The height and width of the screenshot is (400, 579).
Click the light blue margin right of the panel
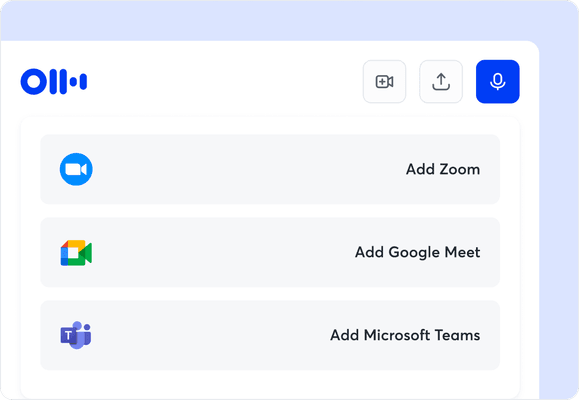point(558,222)
